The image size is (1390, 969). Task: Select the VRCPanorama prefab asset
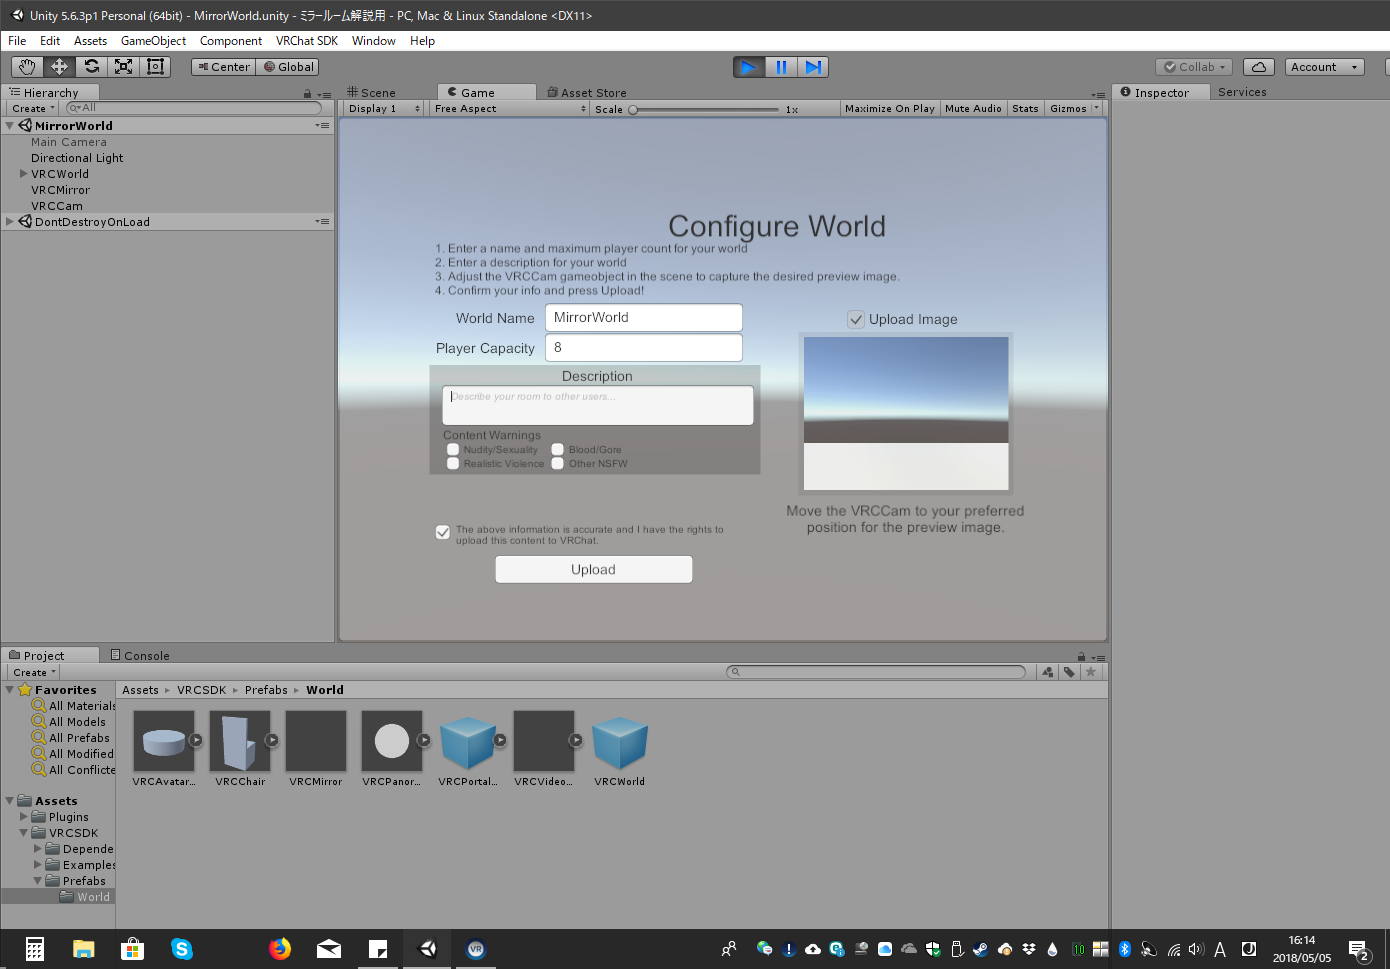click(392, 741)
